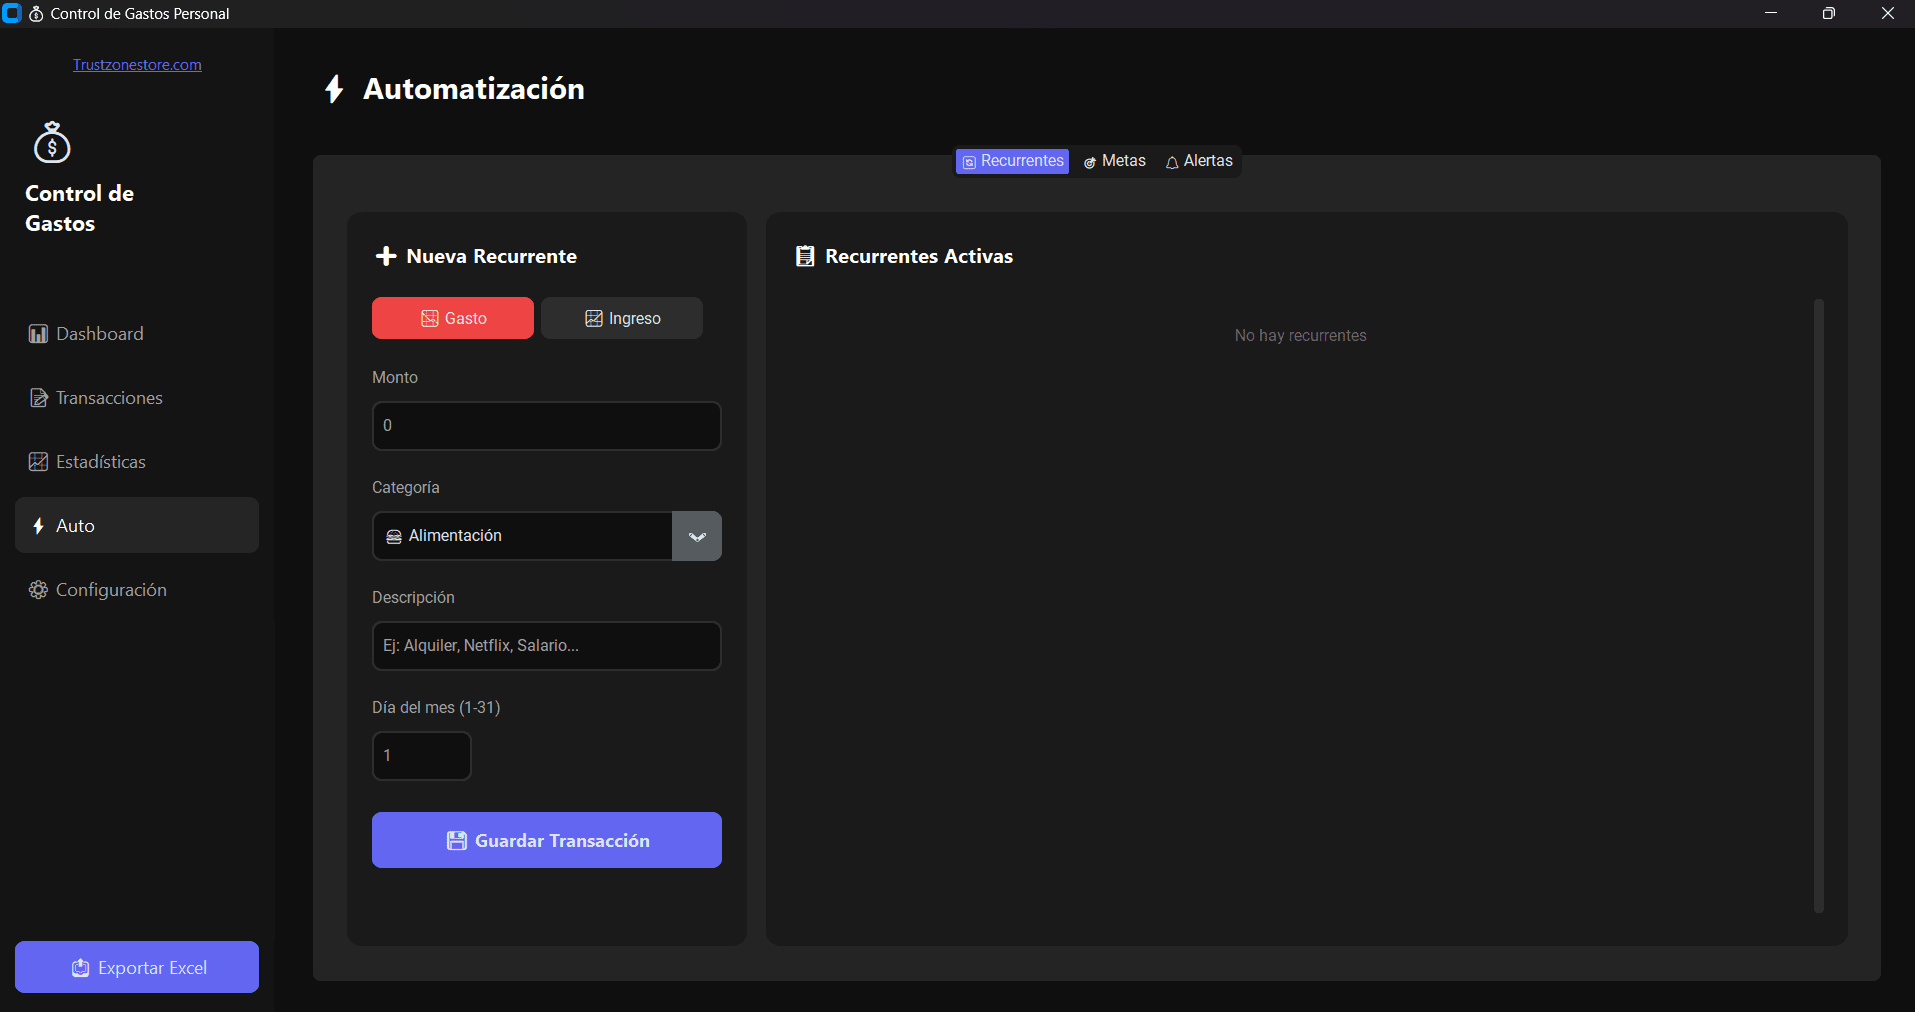Click the lightning bolt Automatización icon
The image size is (1915, 1012).
[x=335, y=89]
